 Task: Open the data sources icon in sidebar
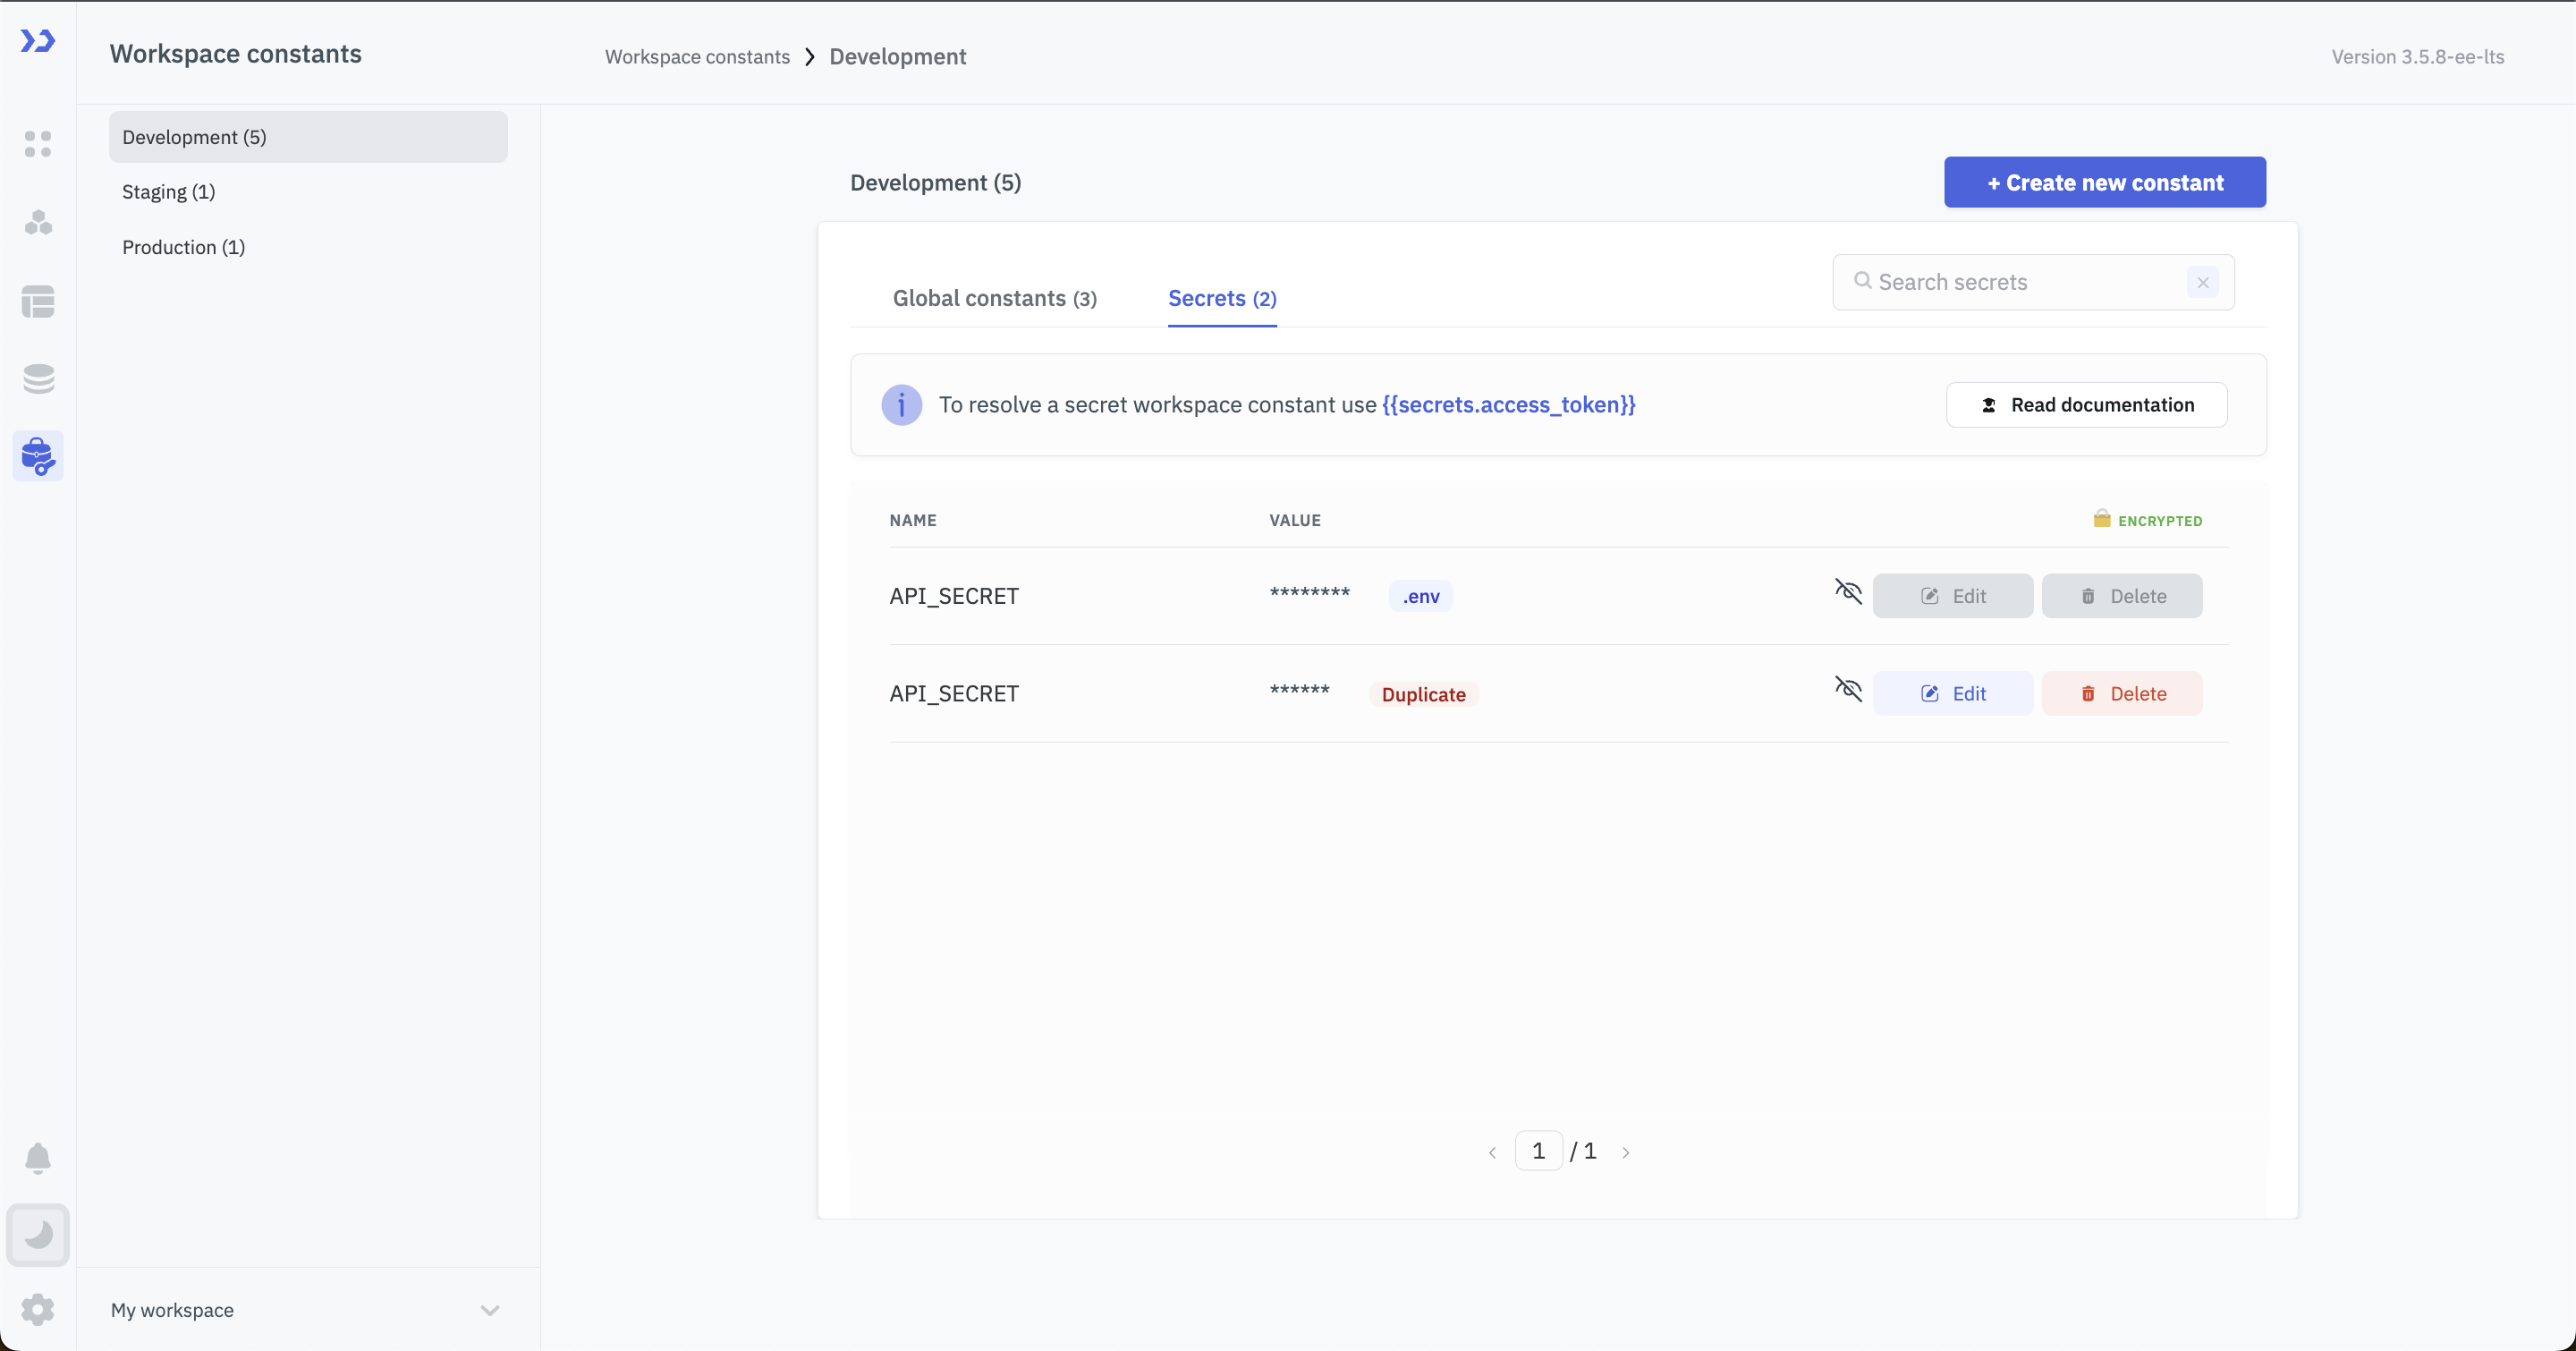[38, 379]
